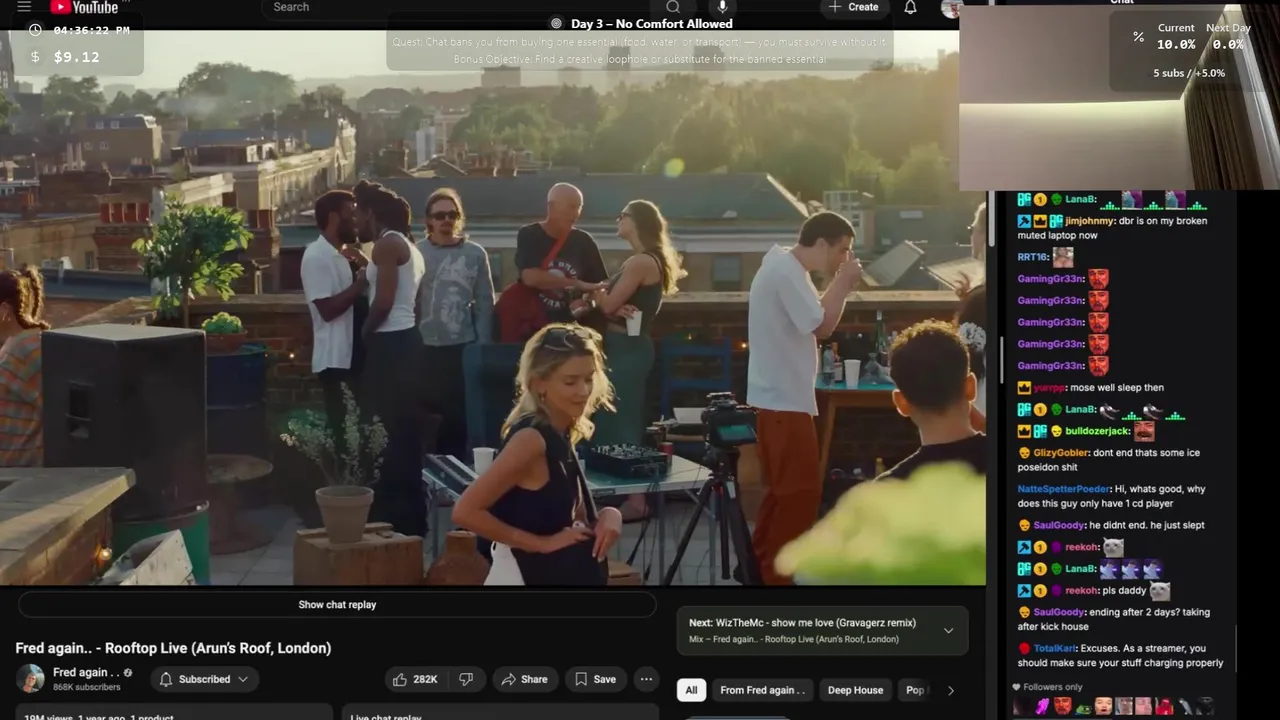This screenshot has height=720, width=1280.
Task: Click the Next Day 0.0% value
Action: pyautogui.click(x=1228, y=44)
